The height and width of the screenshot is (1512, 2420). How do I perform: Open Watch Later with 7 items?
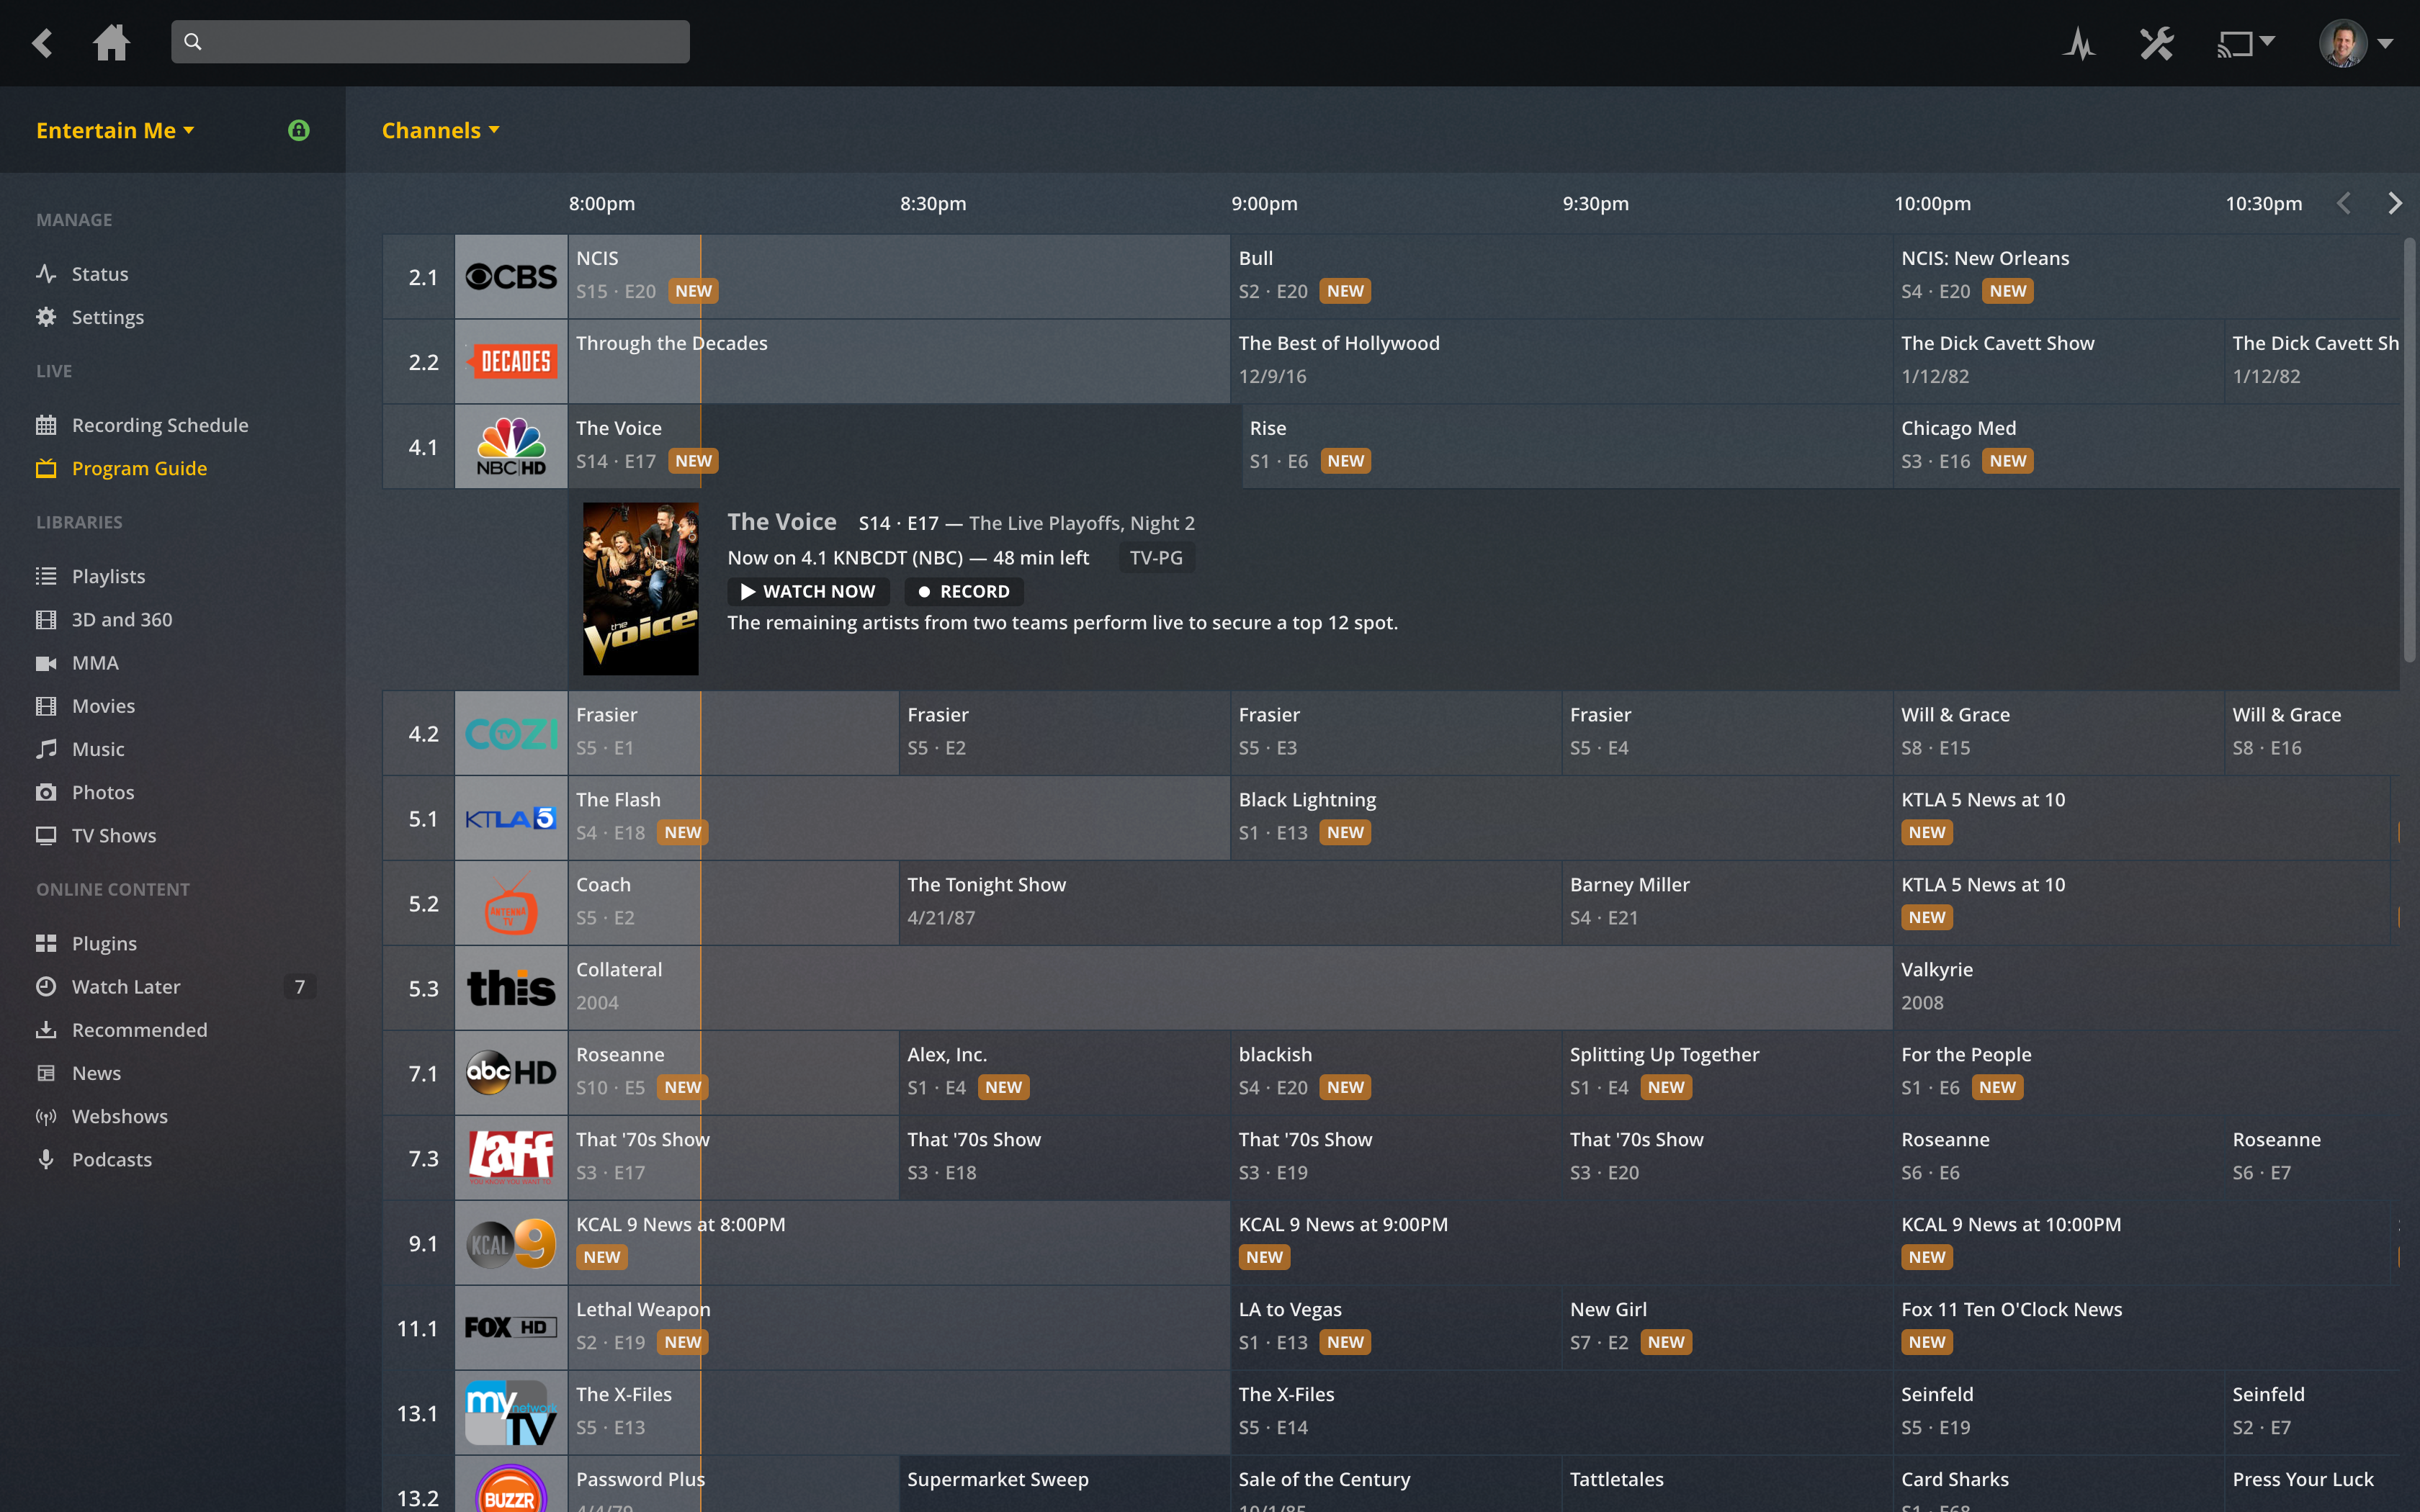[x=124, y=986]
